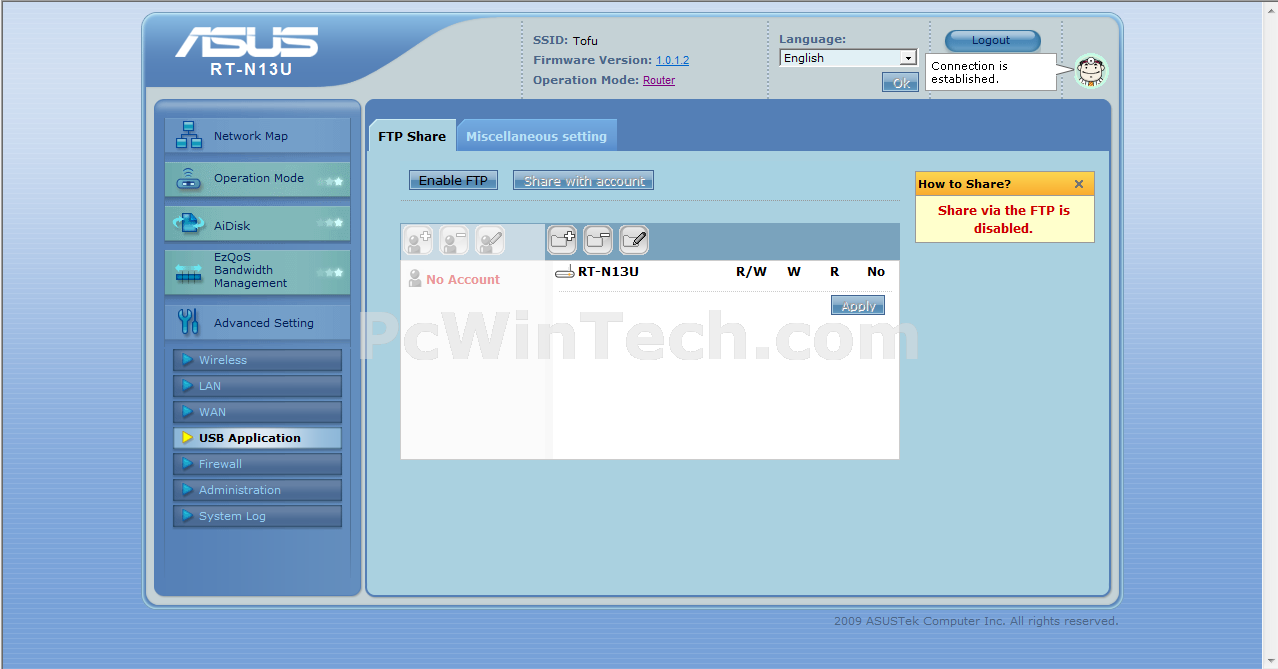Click the modify account icon
The height and width of the screenshot is (669, 1278).
(490, 240)
